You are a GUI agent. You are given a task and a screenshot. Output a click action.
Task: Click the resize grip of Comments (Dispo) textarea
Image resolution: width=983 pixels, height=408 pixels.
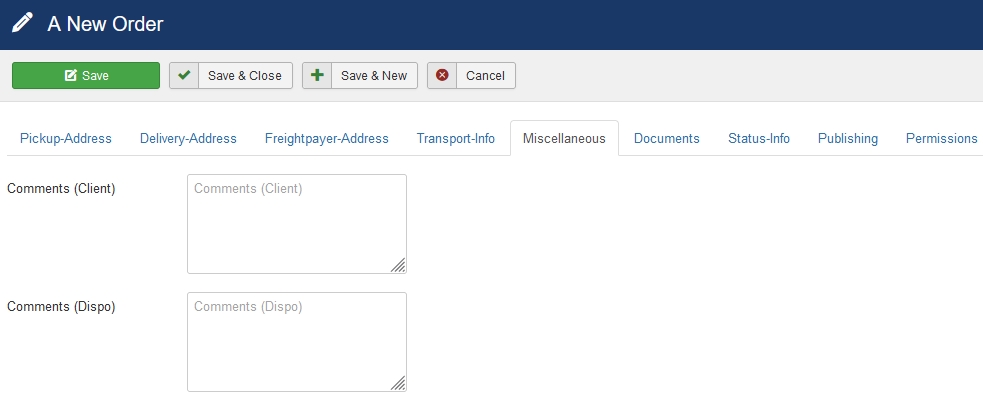pos(398,383)
